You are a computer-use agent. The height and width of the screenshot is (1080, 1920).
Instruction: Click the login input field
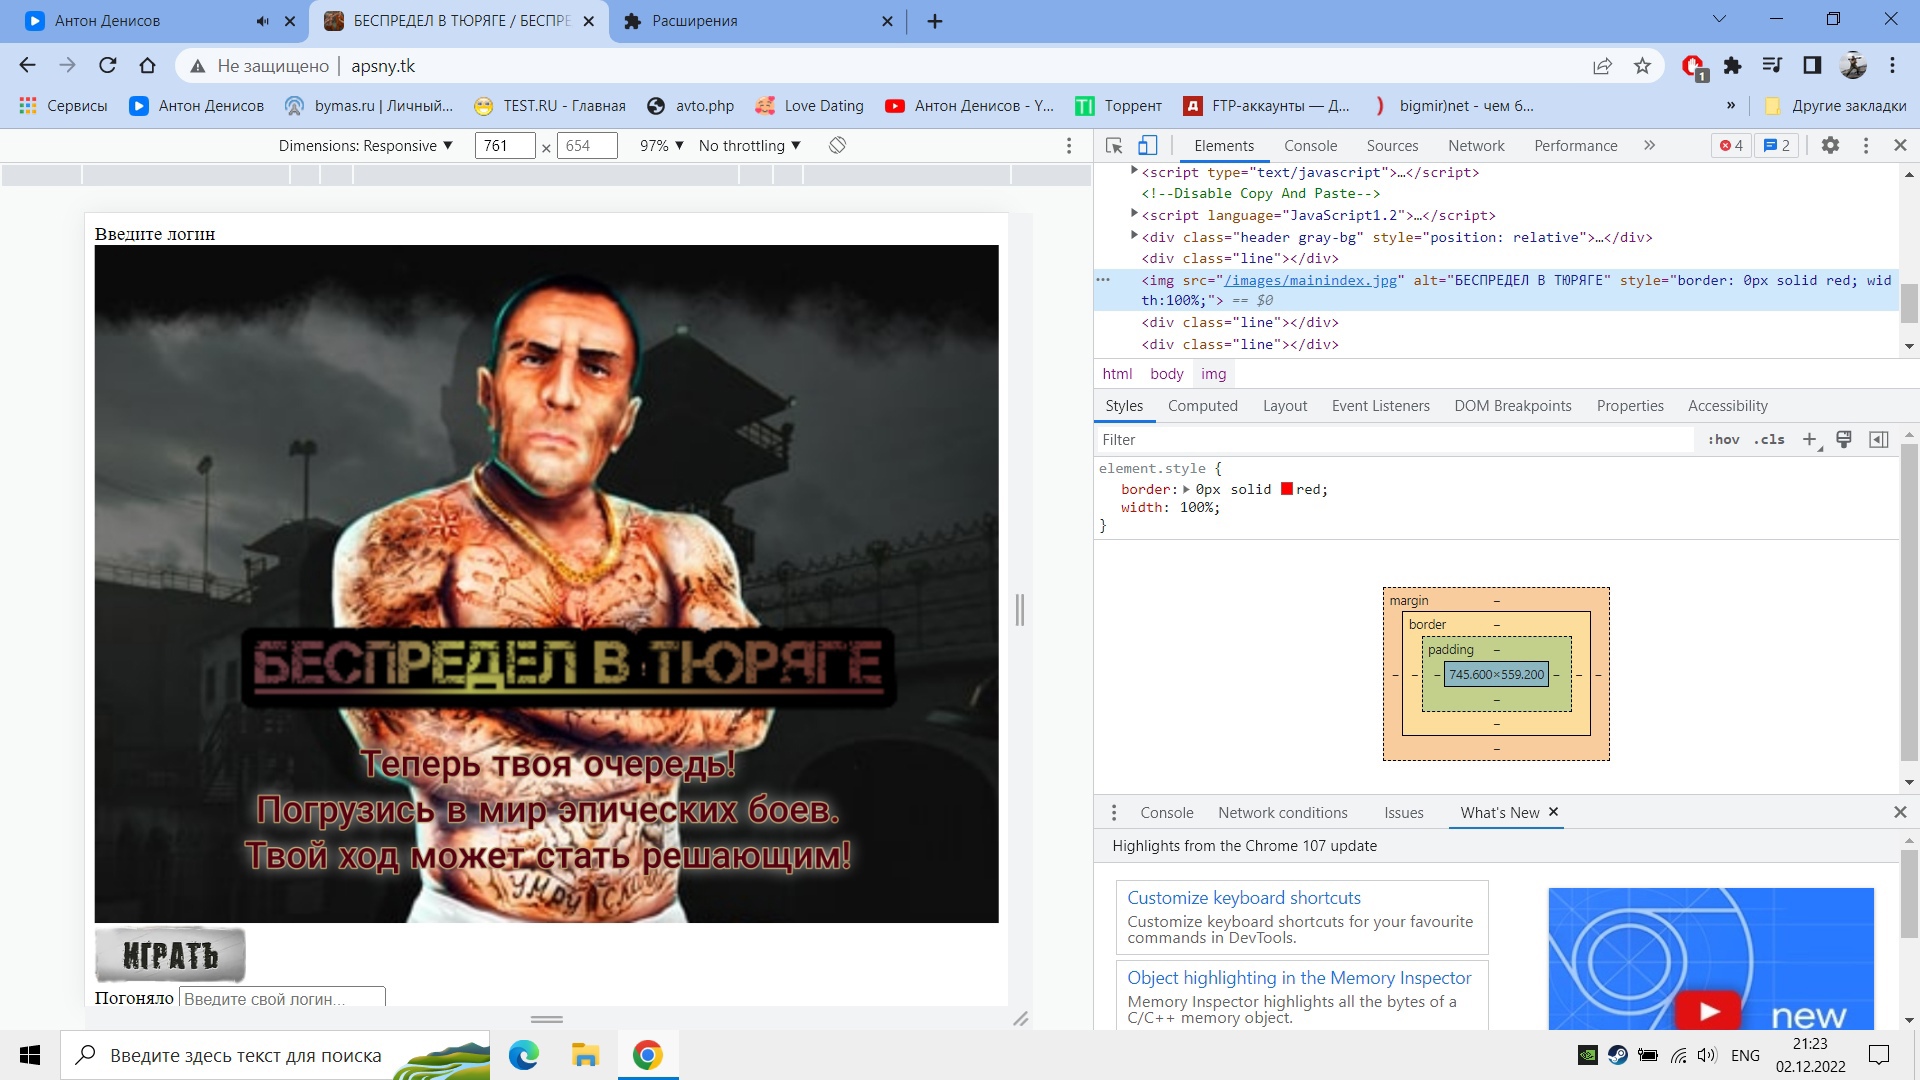(x=282, y=998)
